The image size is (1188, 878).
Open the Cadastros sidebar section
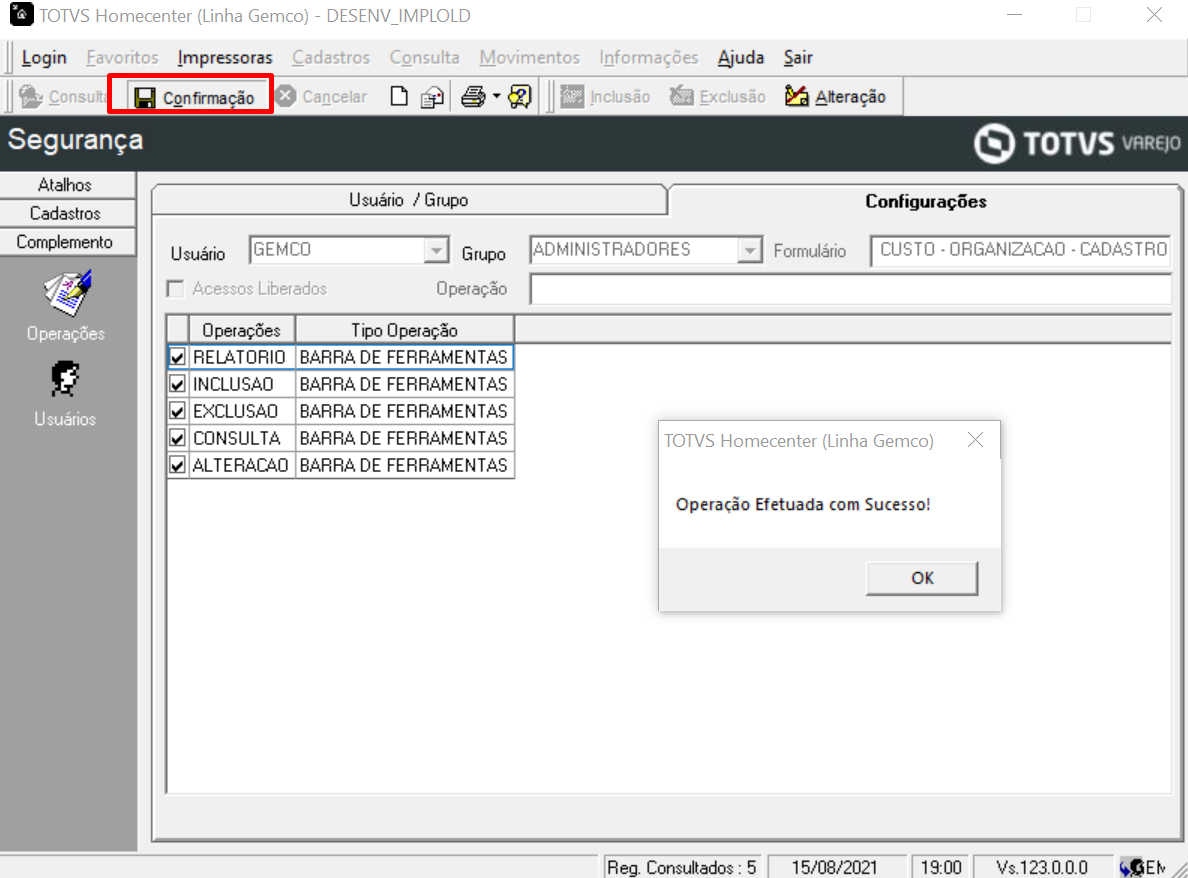coord(67,214)
